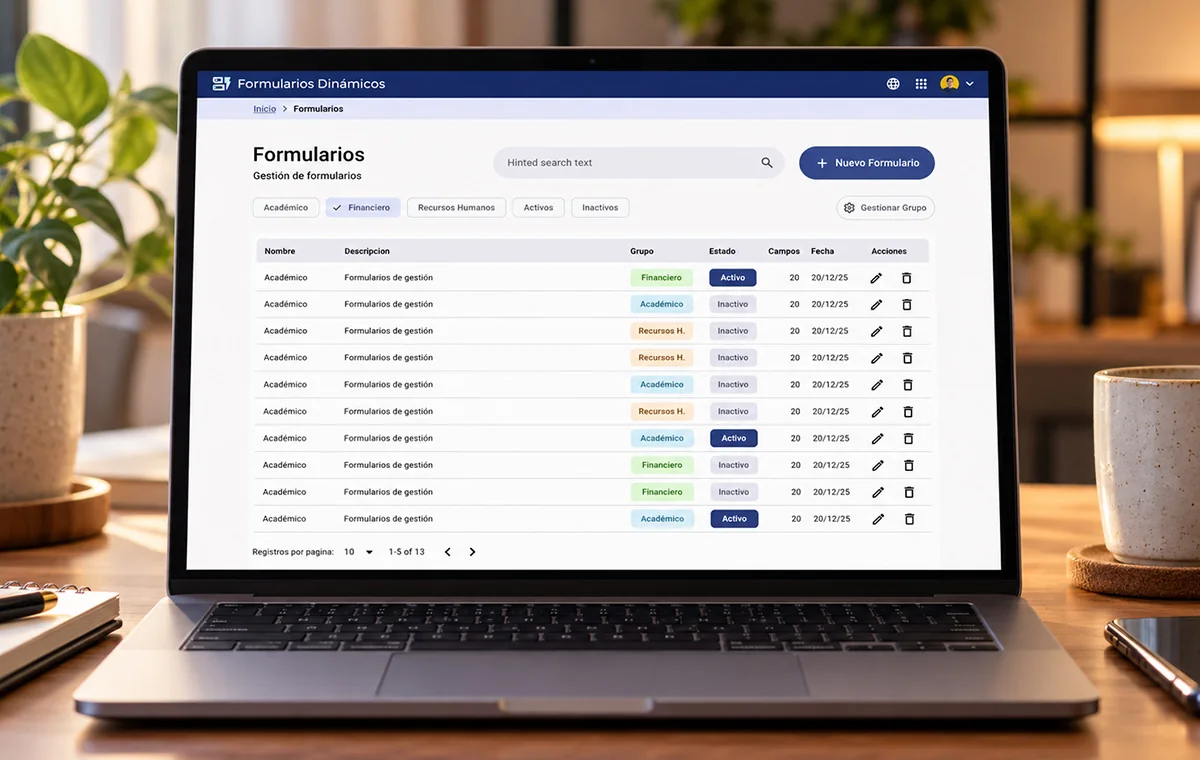Toggle the Activos filter chip
1200x760 pixels.
coord(538,208)
